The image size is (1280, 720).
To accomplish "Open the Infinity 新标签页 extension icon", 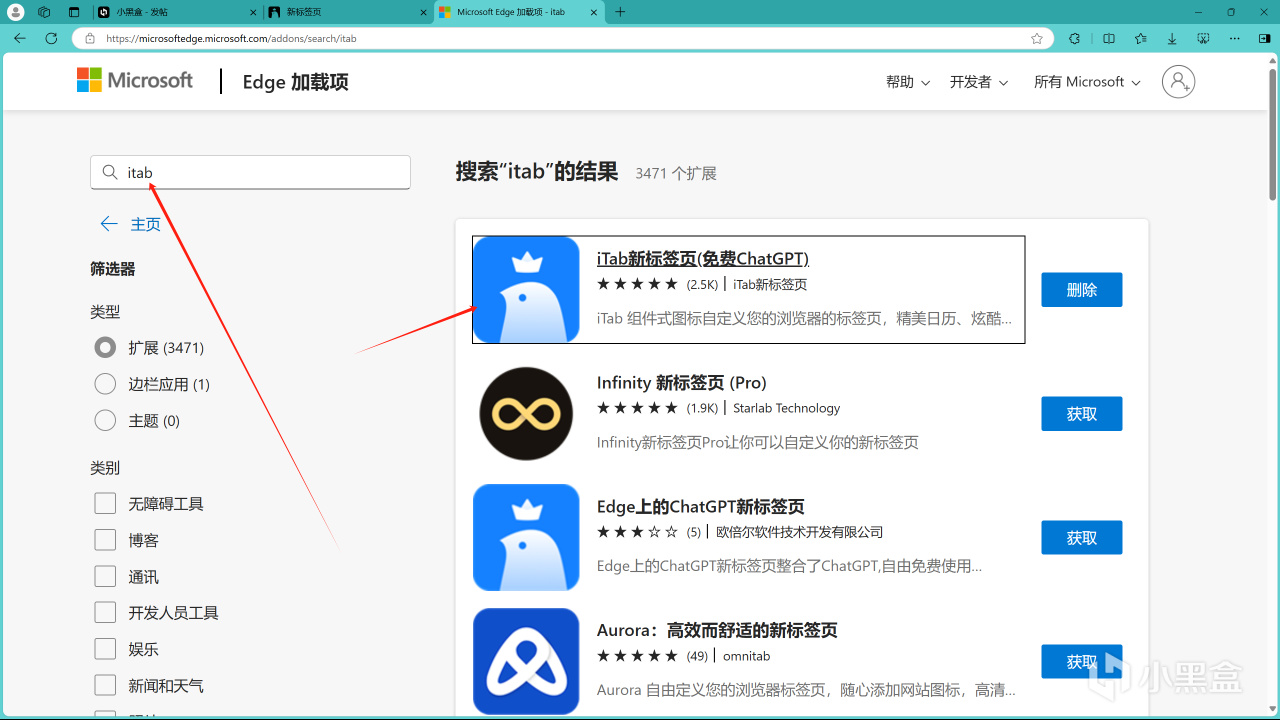I will (x=526, y=414).
